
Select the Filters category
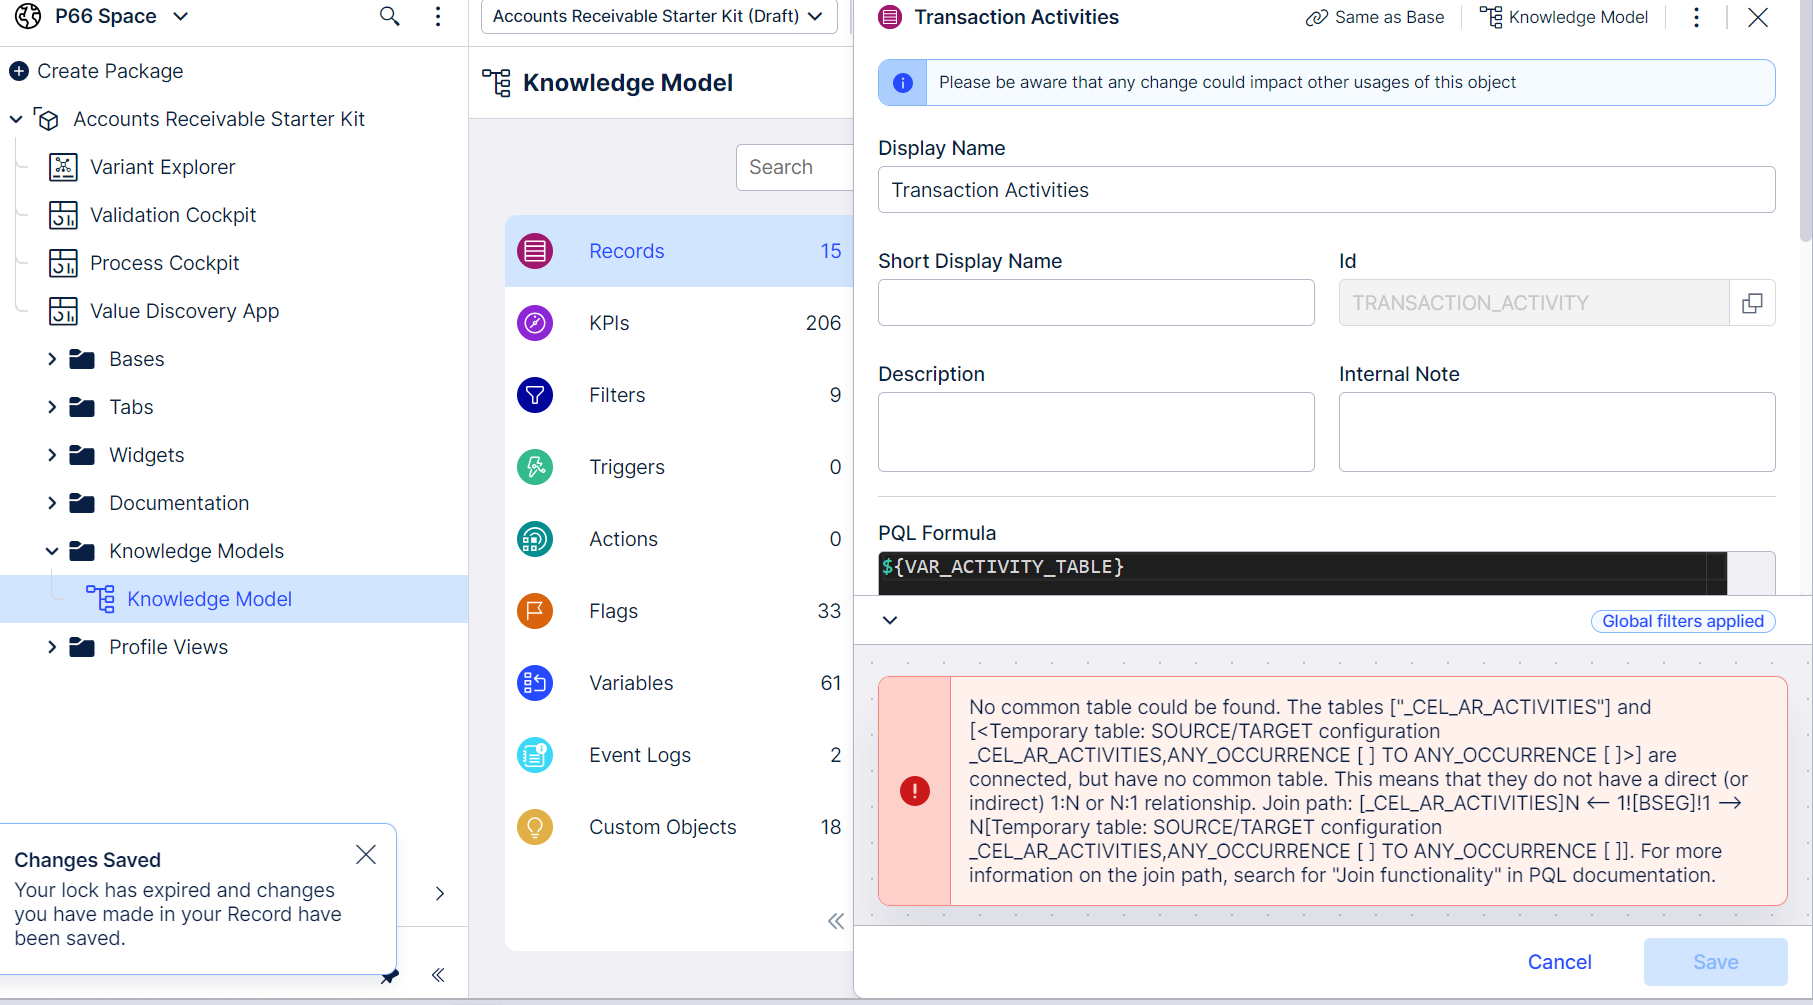coord(679,395)
